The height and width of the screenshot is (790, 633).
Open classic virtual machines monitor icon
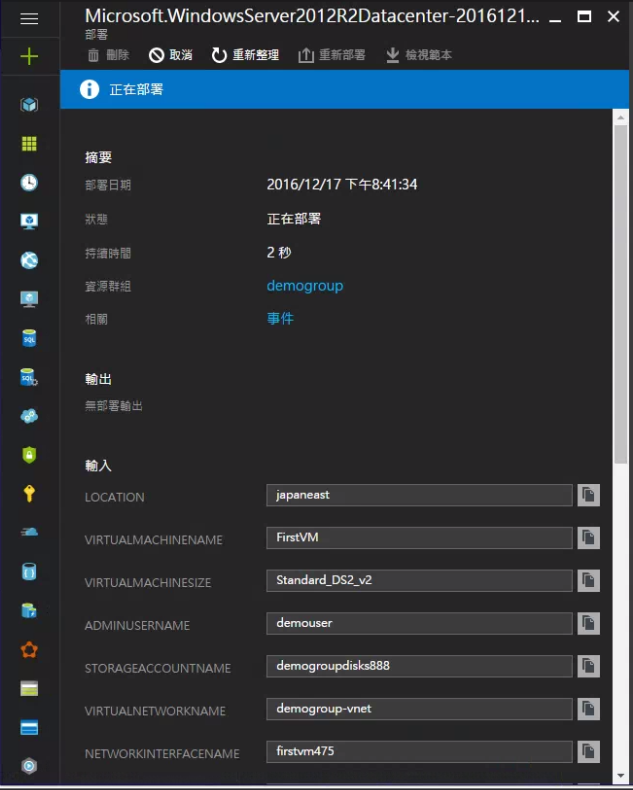29,299
